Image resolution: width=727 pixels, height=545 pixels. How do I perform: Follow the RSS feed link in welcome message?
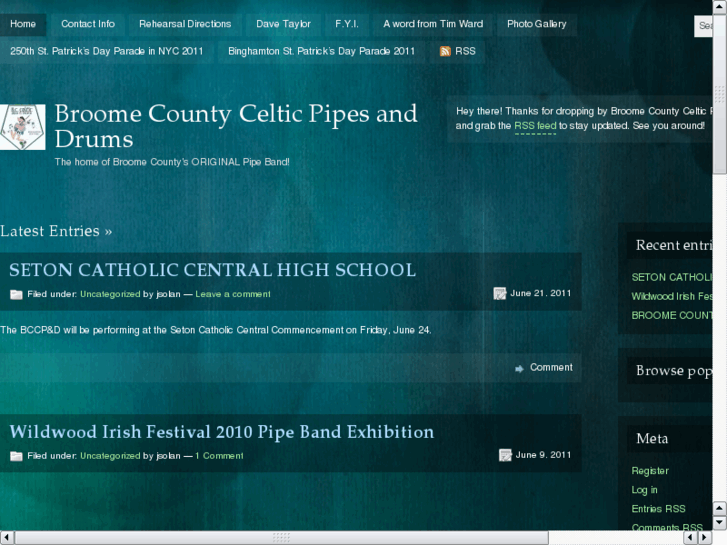[x=535, y=126]
